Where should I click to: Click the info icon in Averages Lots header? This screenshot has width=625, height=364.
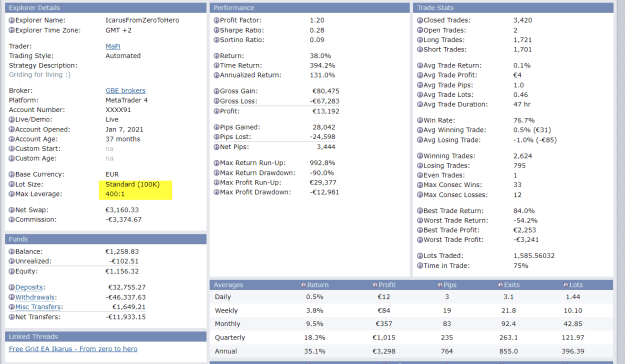coord(566,285)
